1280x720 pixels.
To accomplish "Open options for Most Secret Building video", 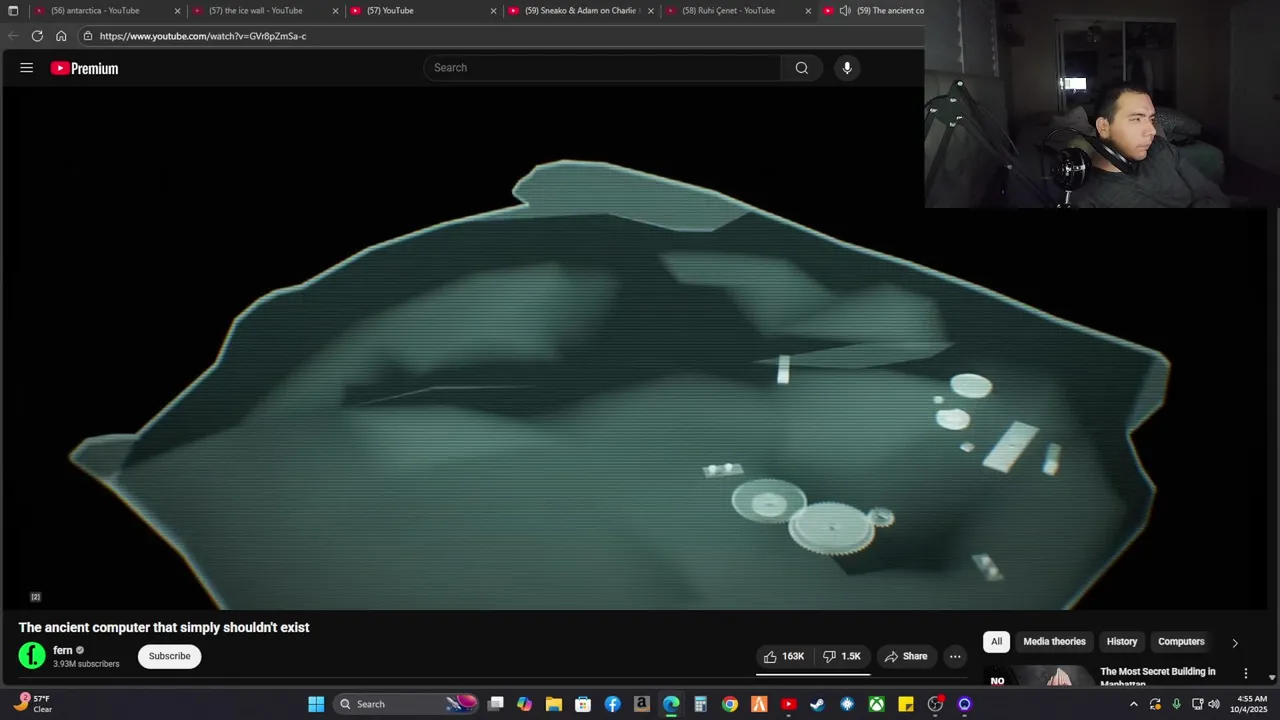I will click(1245, 673).
